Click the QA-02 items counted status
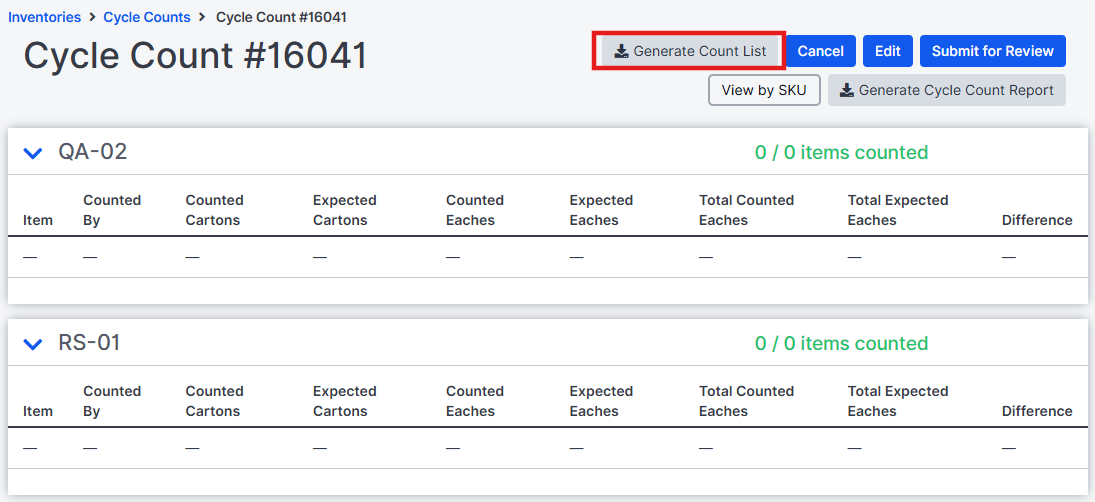Screen dimensions: 1095x502 click(x=841, y=152)
